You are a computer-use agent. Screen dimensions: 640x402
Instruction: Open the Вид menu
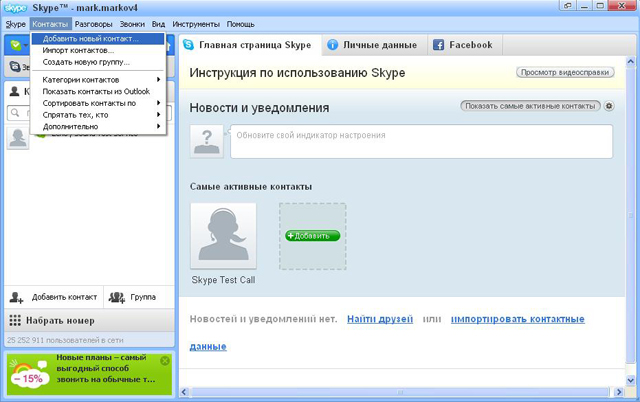pyautogui.click(x=158, y=24)
